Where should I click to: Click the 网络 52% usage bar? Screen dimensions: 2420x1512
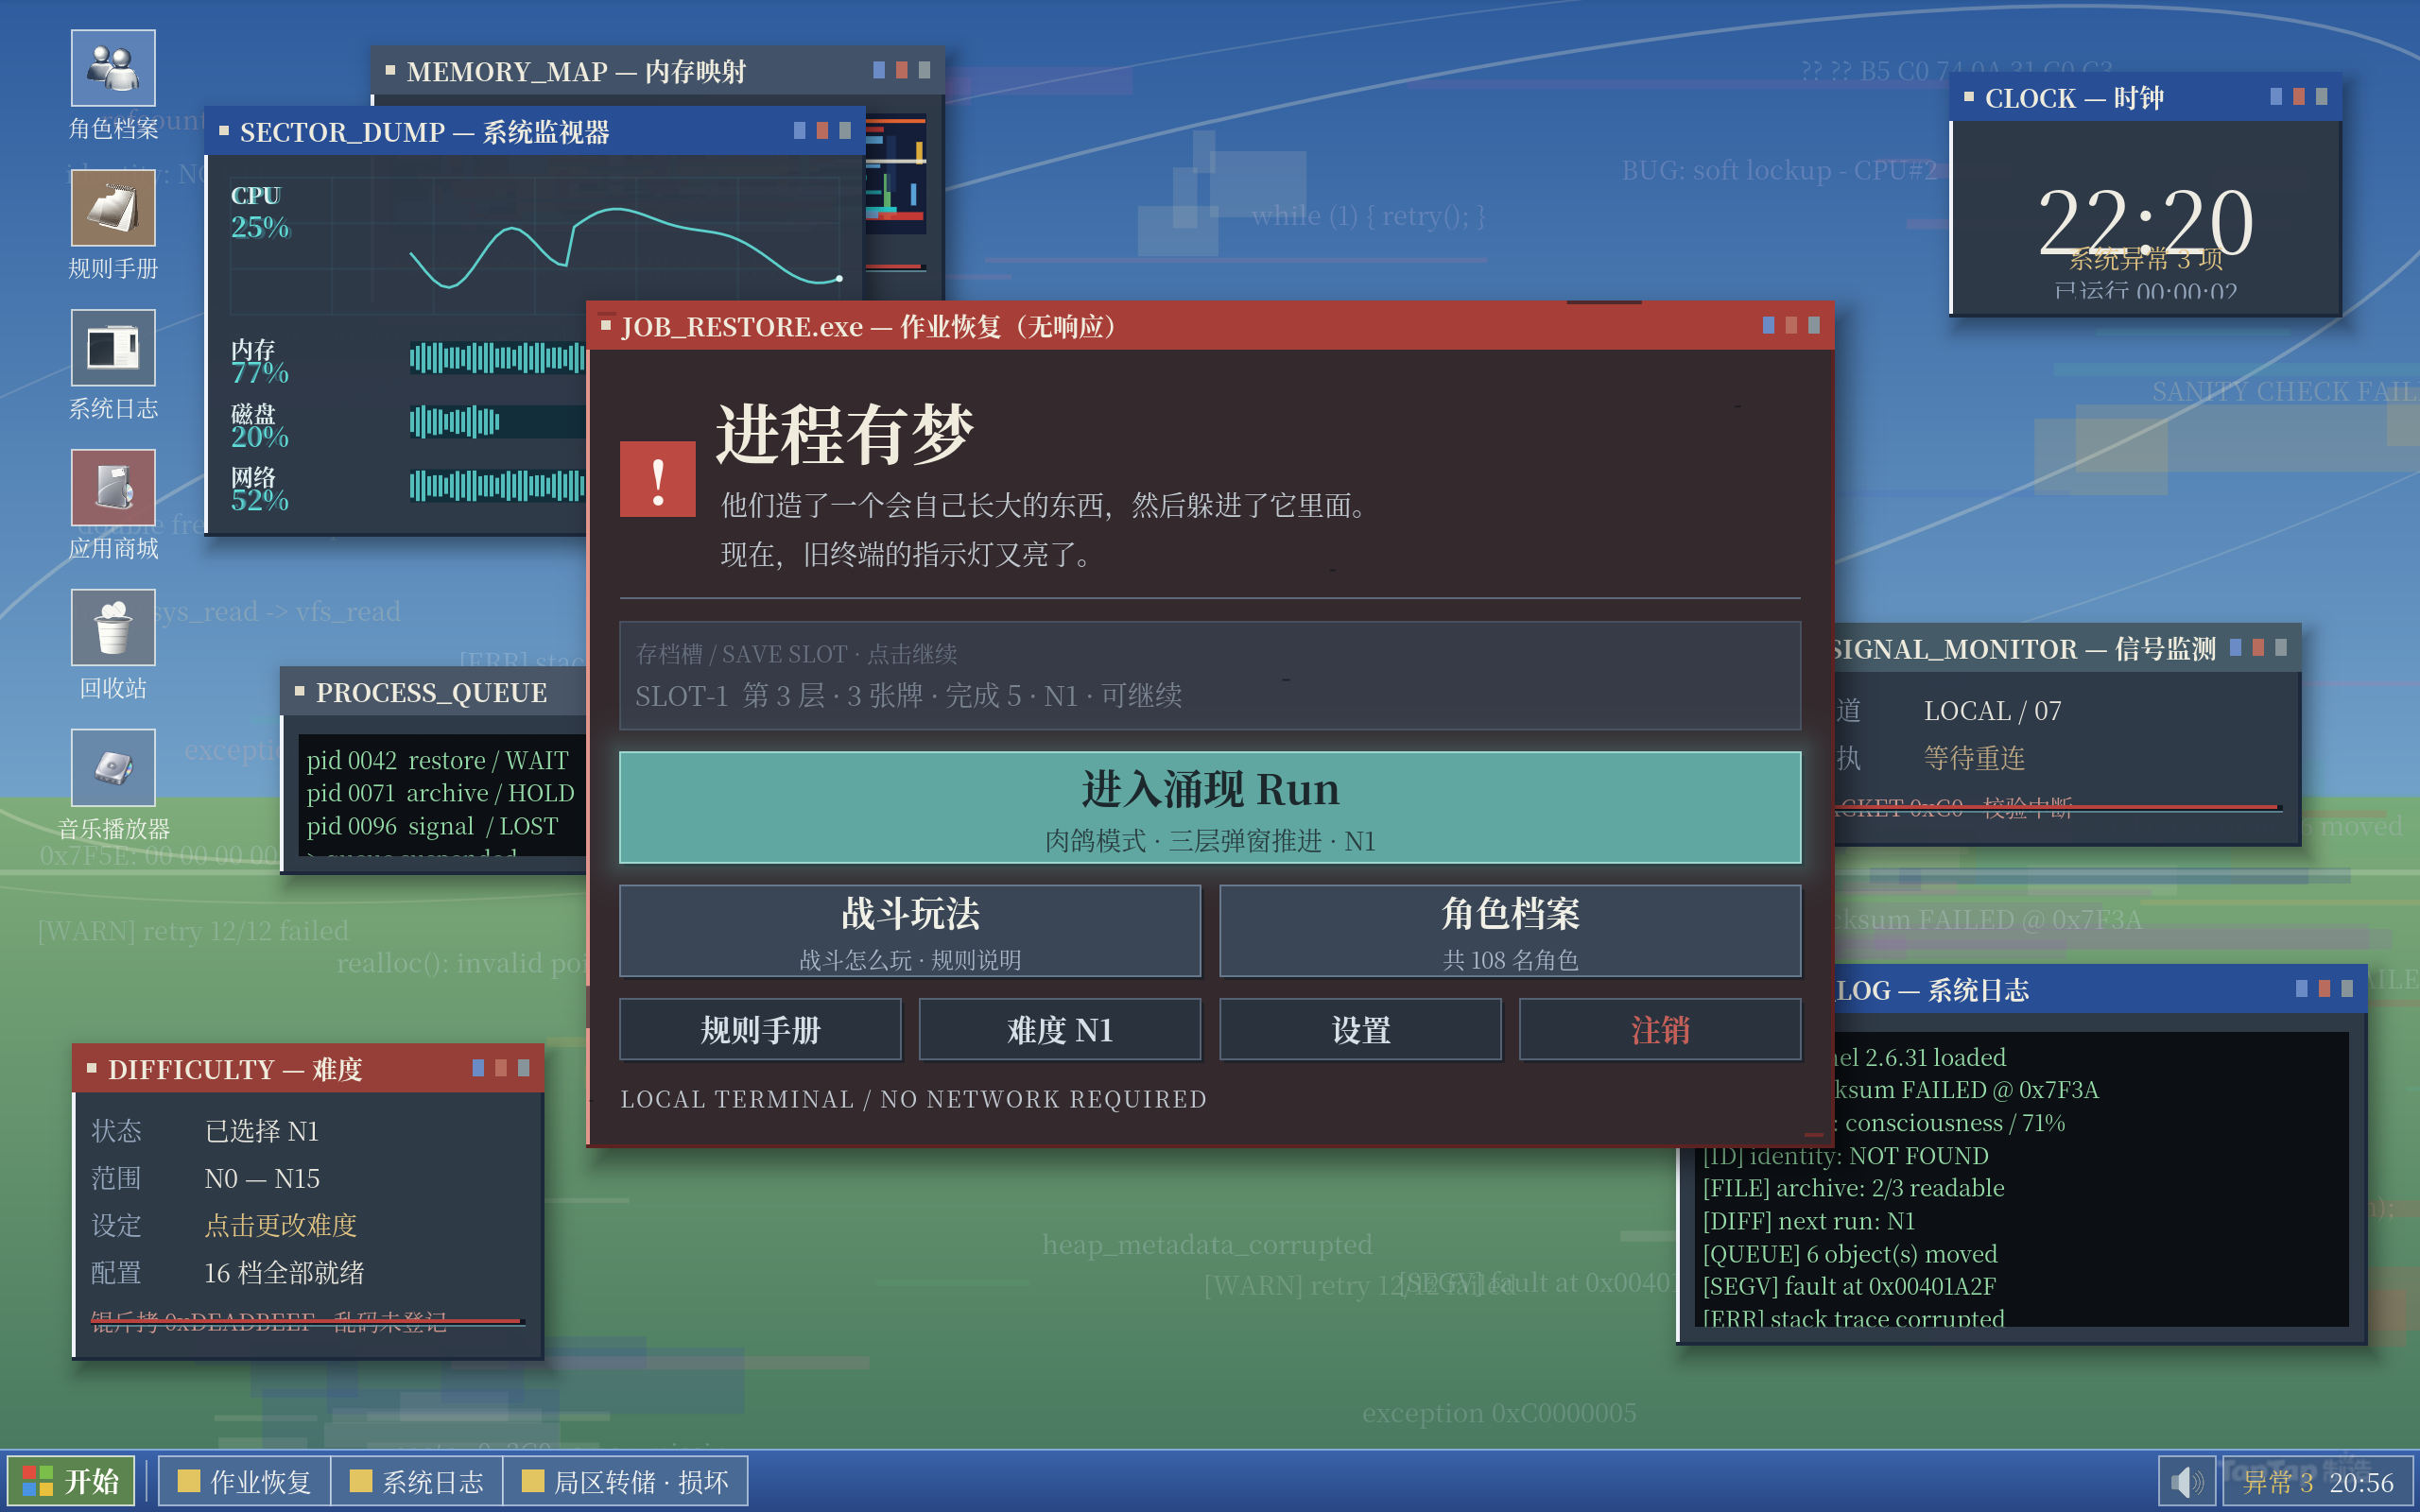point(497,485)
